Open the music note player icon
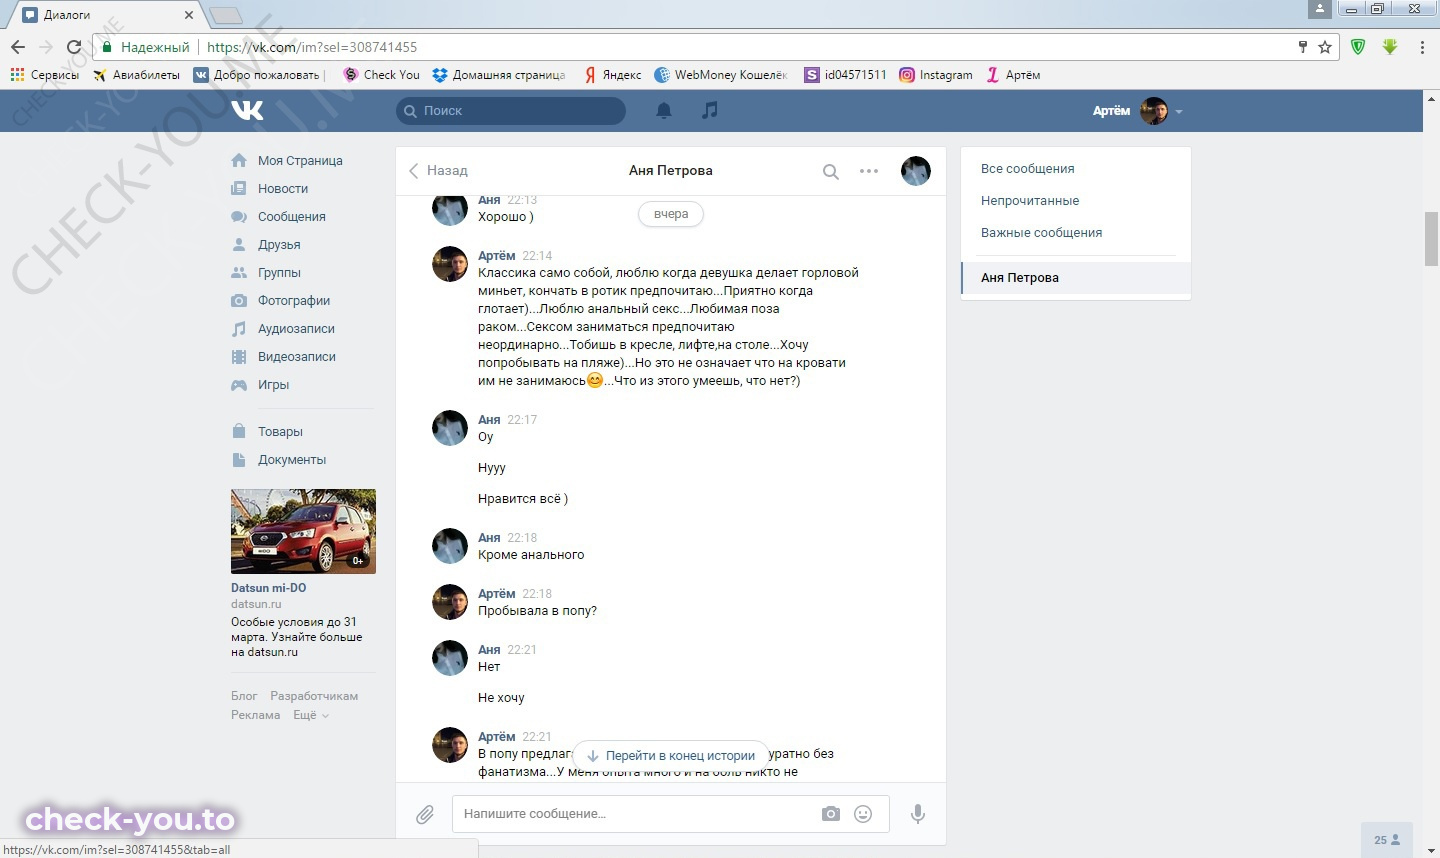 point(709,110)
